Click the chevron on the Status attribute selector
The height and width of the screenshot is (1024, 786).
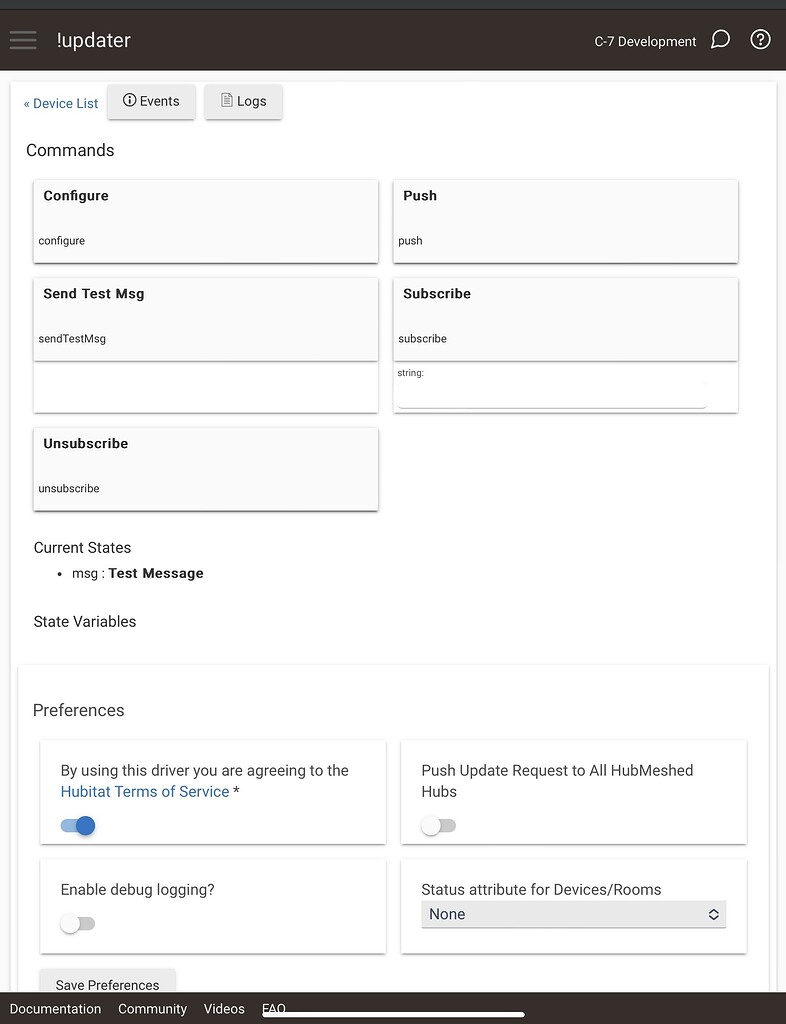714,914
